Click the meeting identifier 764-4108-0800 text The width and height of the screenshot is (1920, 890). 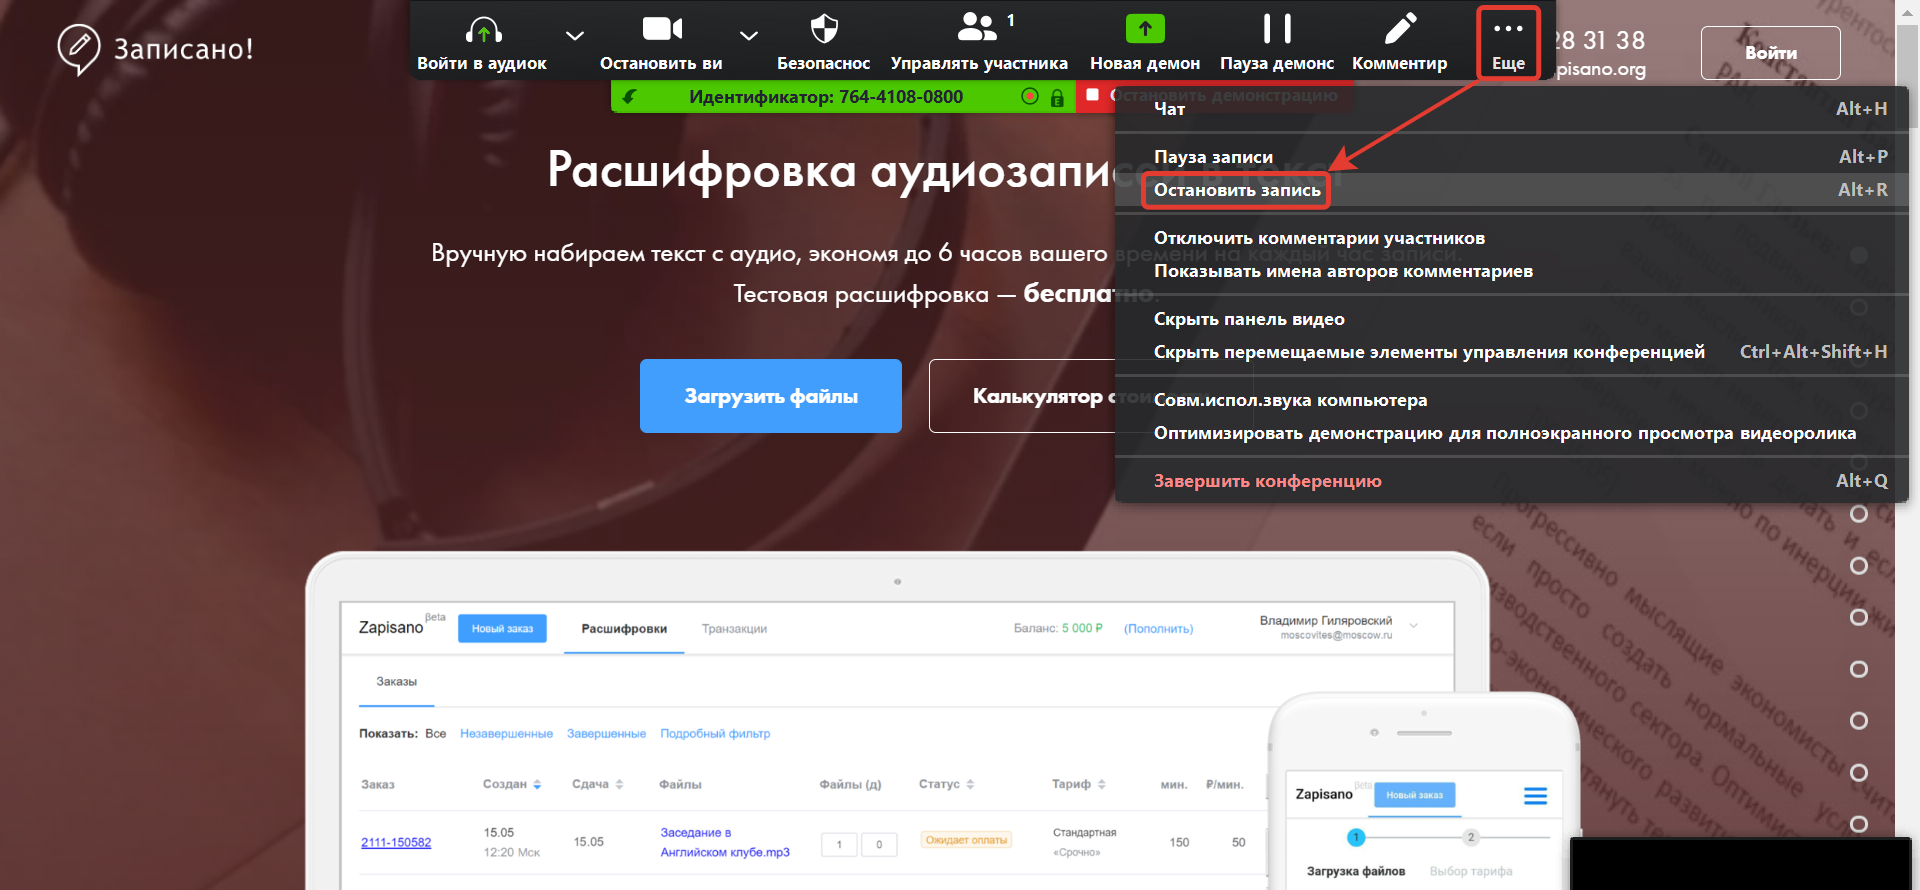(x=901, y=97)
